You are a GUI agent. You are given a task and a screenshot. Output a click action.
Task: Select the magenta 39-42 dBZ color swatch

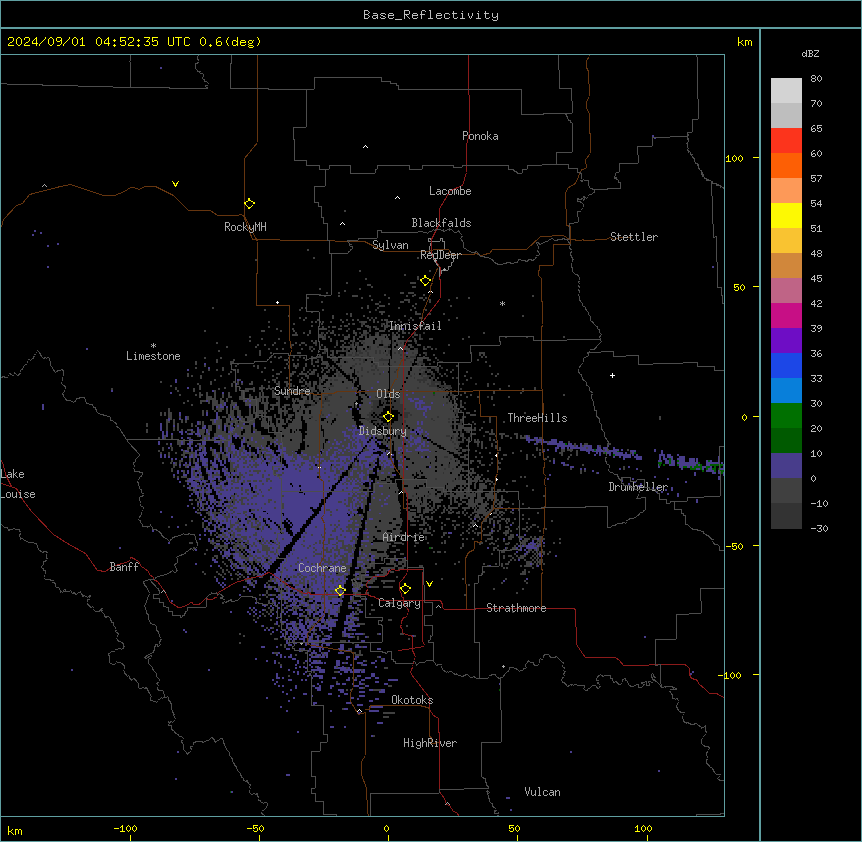coord(786,315)
